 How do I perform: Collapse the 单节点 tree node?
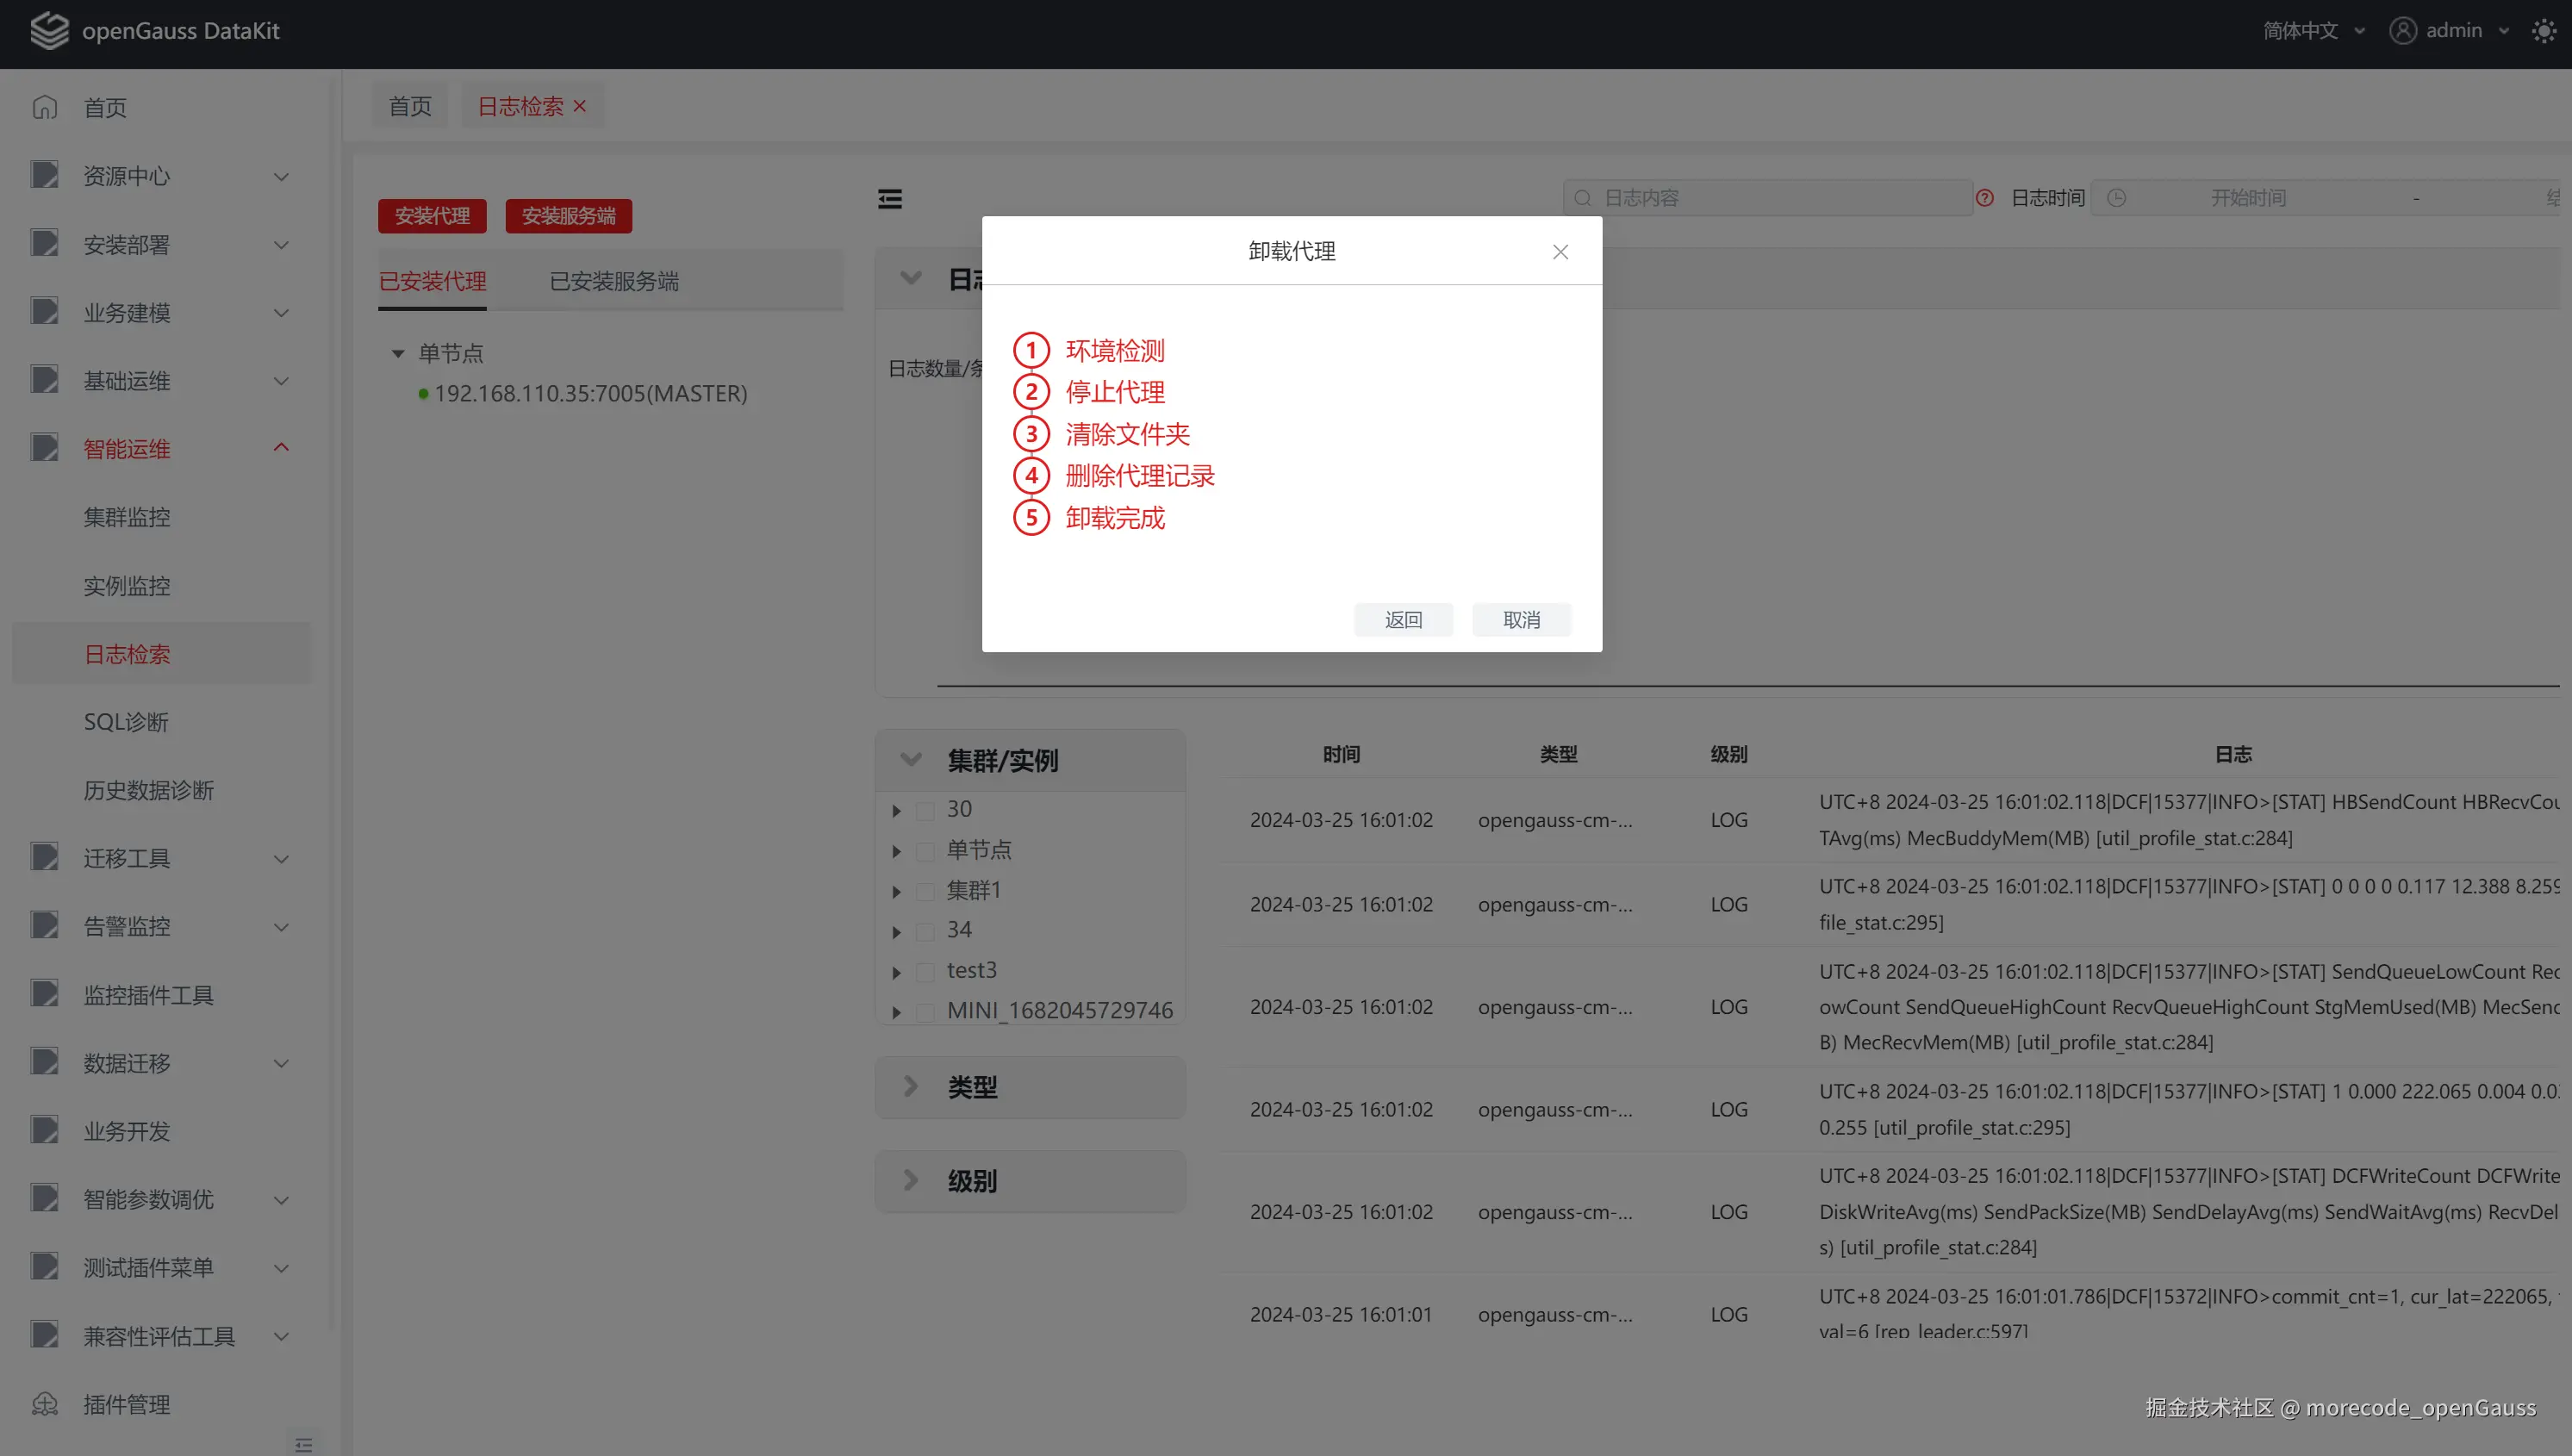tap(398, 353)
